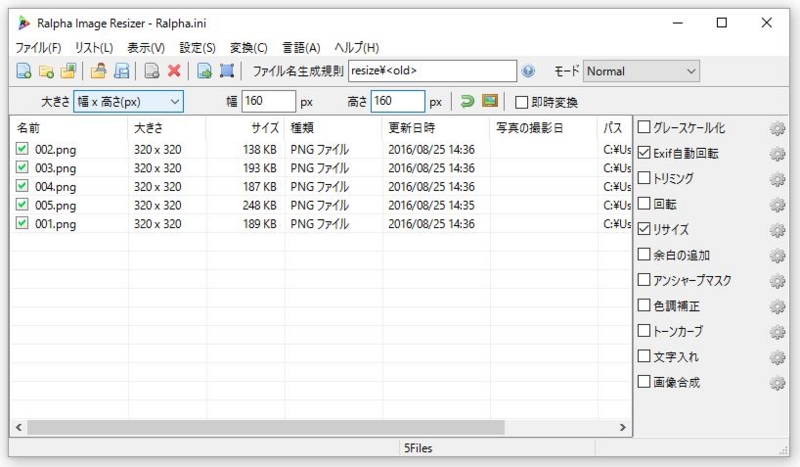Click the horizontal scrollbar thumb in file list
Viewport: 800px width, 467px height.
(266, 427)
